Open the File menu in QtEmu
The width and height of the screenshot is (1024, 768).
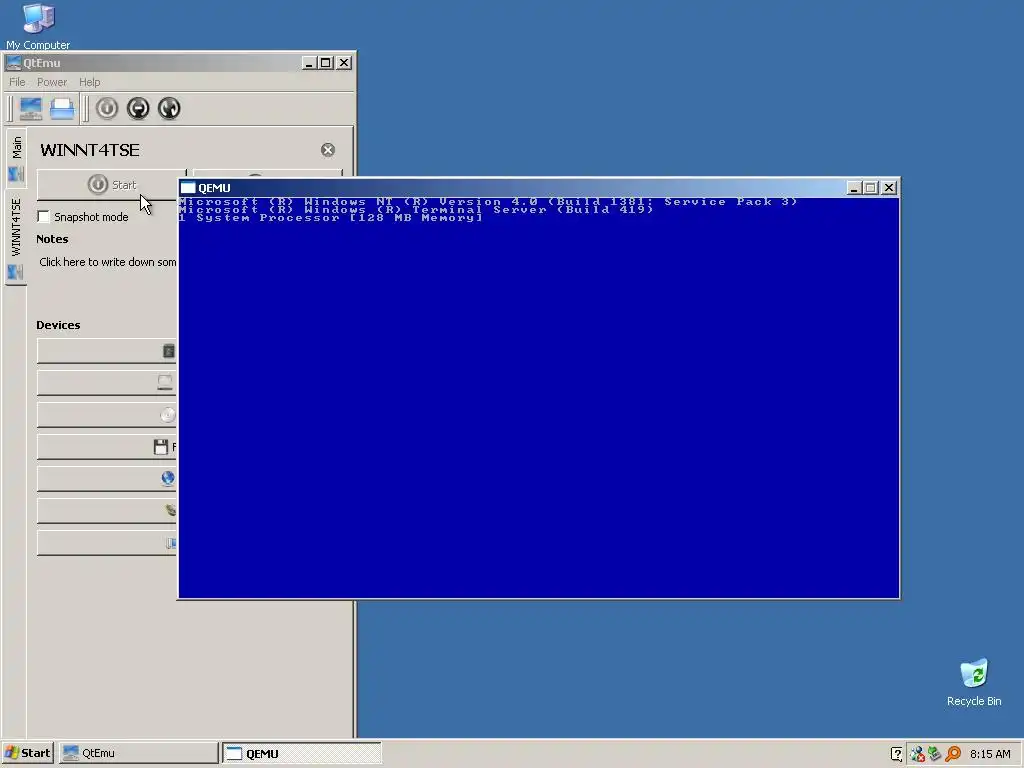(x=17, y=82)
